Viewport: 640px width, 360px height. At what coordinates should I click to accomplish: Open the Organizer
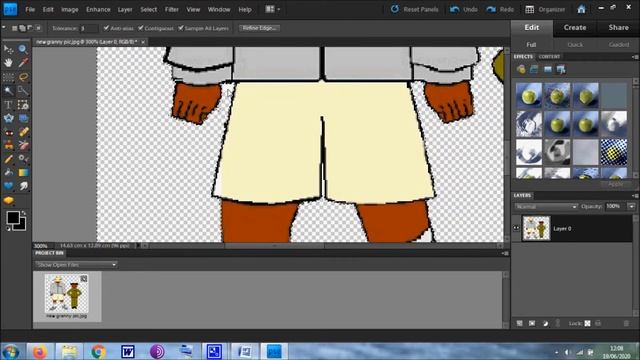545,9
